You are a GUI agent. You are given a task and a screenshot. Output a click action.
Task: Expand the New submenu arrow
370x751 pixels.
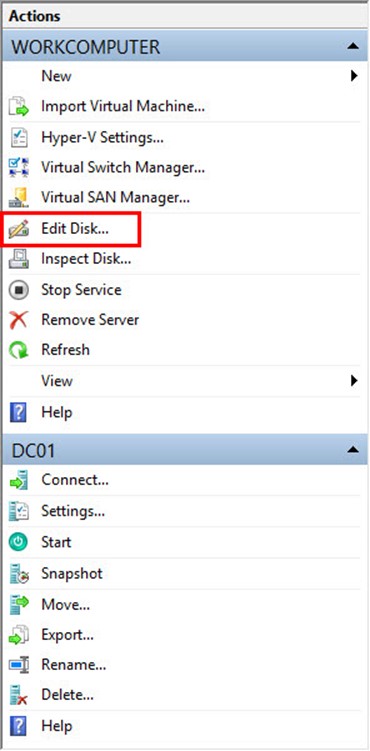point(354,76)
